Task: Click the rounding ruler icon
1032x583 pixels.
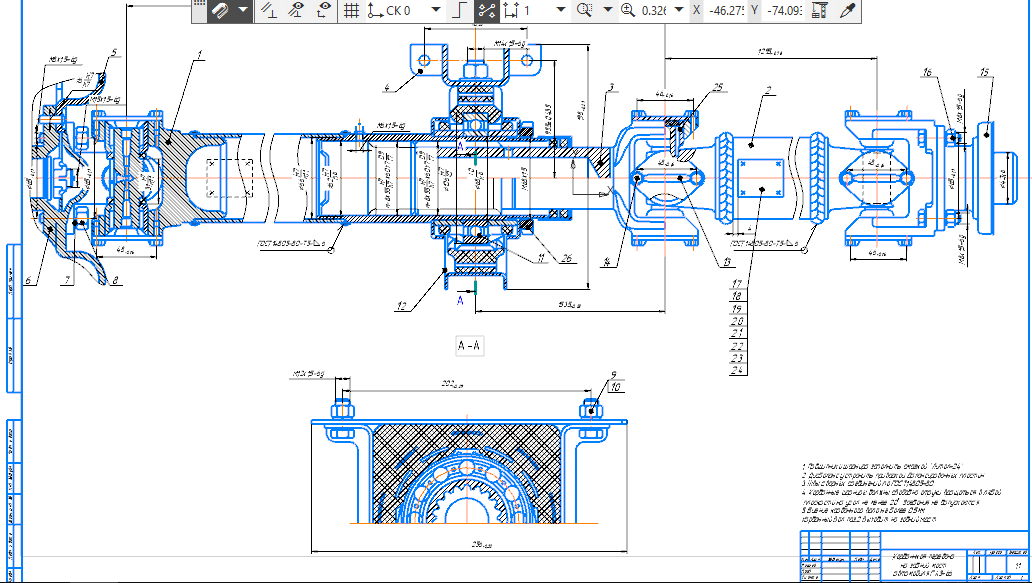Action: pos(819,11)
